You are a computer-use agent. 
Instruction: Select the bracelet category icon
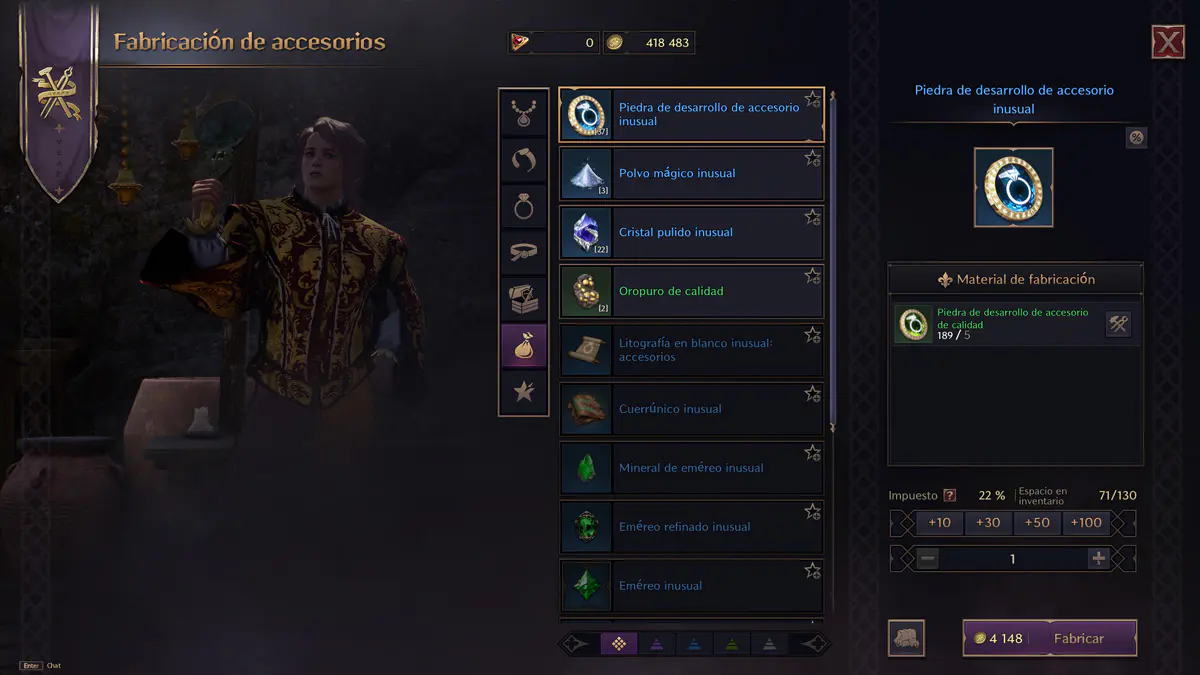[x=524, y=159]
